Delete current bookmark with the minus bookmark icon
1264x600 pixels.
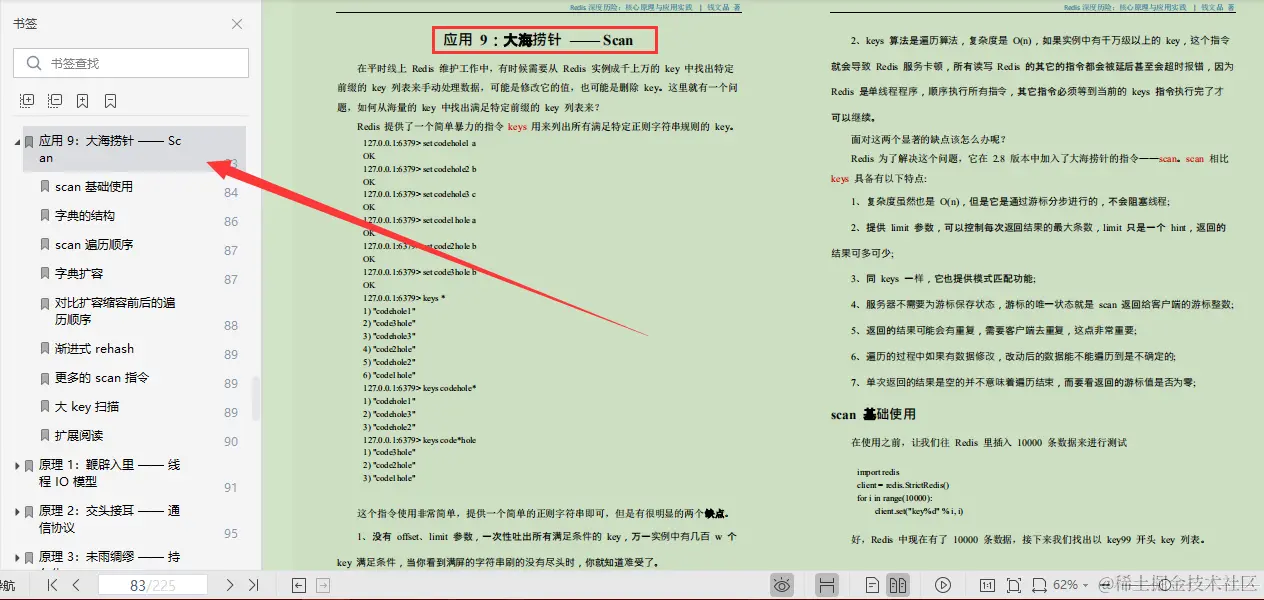[x=110, y=100]
